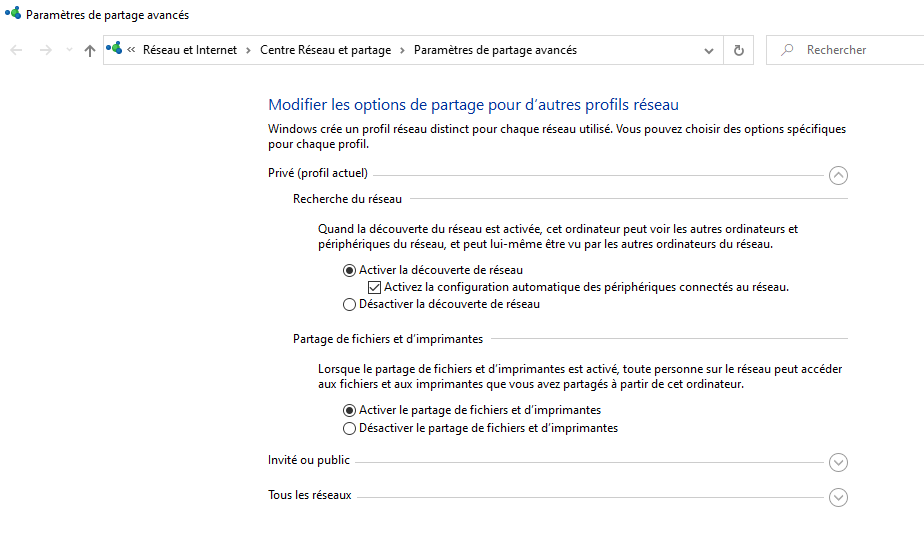Select 'Paramètres de partage avancés' breadcrumb

point(495,50)
